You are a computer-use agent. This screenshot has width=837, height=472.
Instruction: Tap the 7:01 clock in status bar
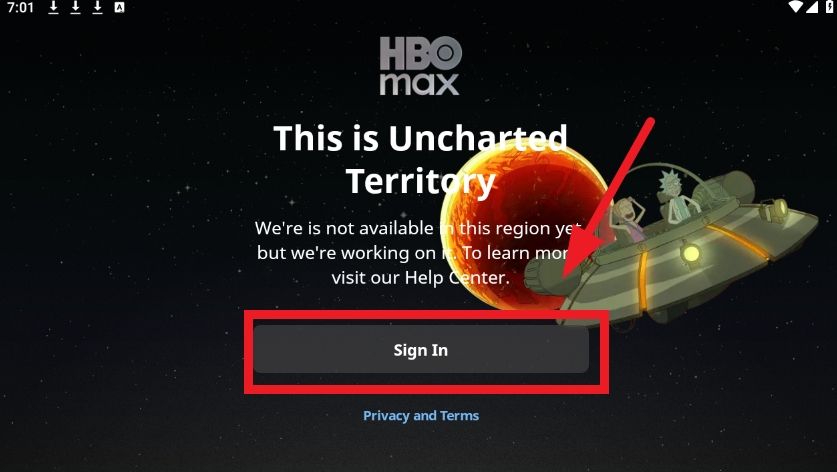(20, 7)
